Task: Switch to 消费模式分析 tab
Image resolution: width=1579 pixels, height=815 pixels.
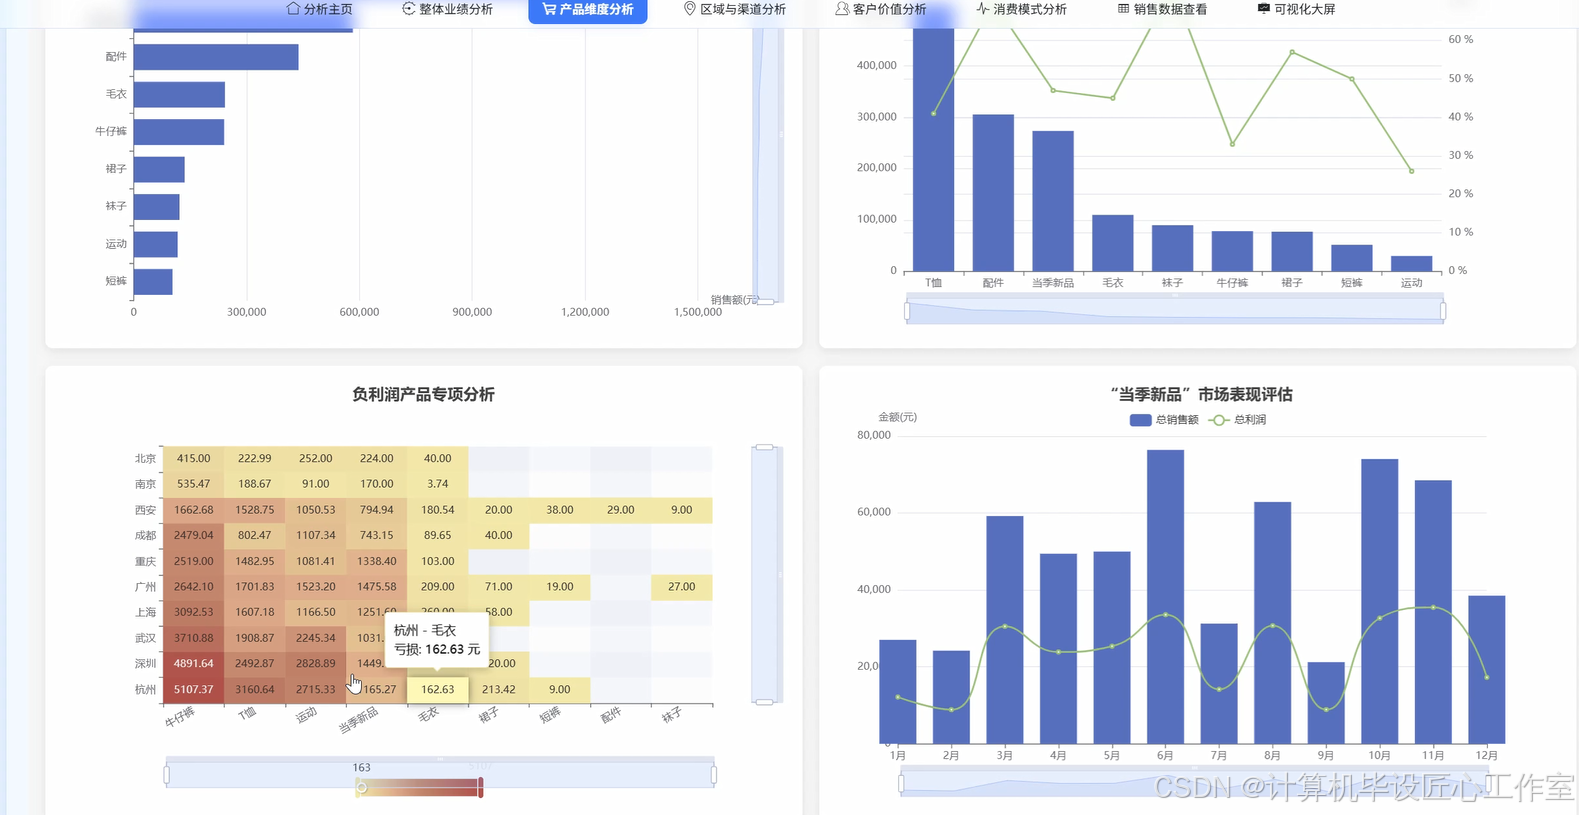Action: click(x=1021, y=9)
